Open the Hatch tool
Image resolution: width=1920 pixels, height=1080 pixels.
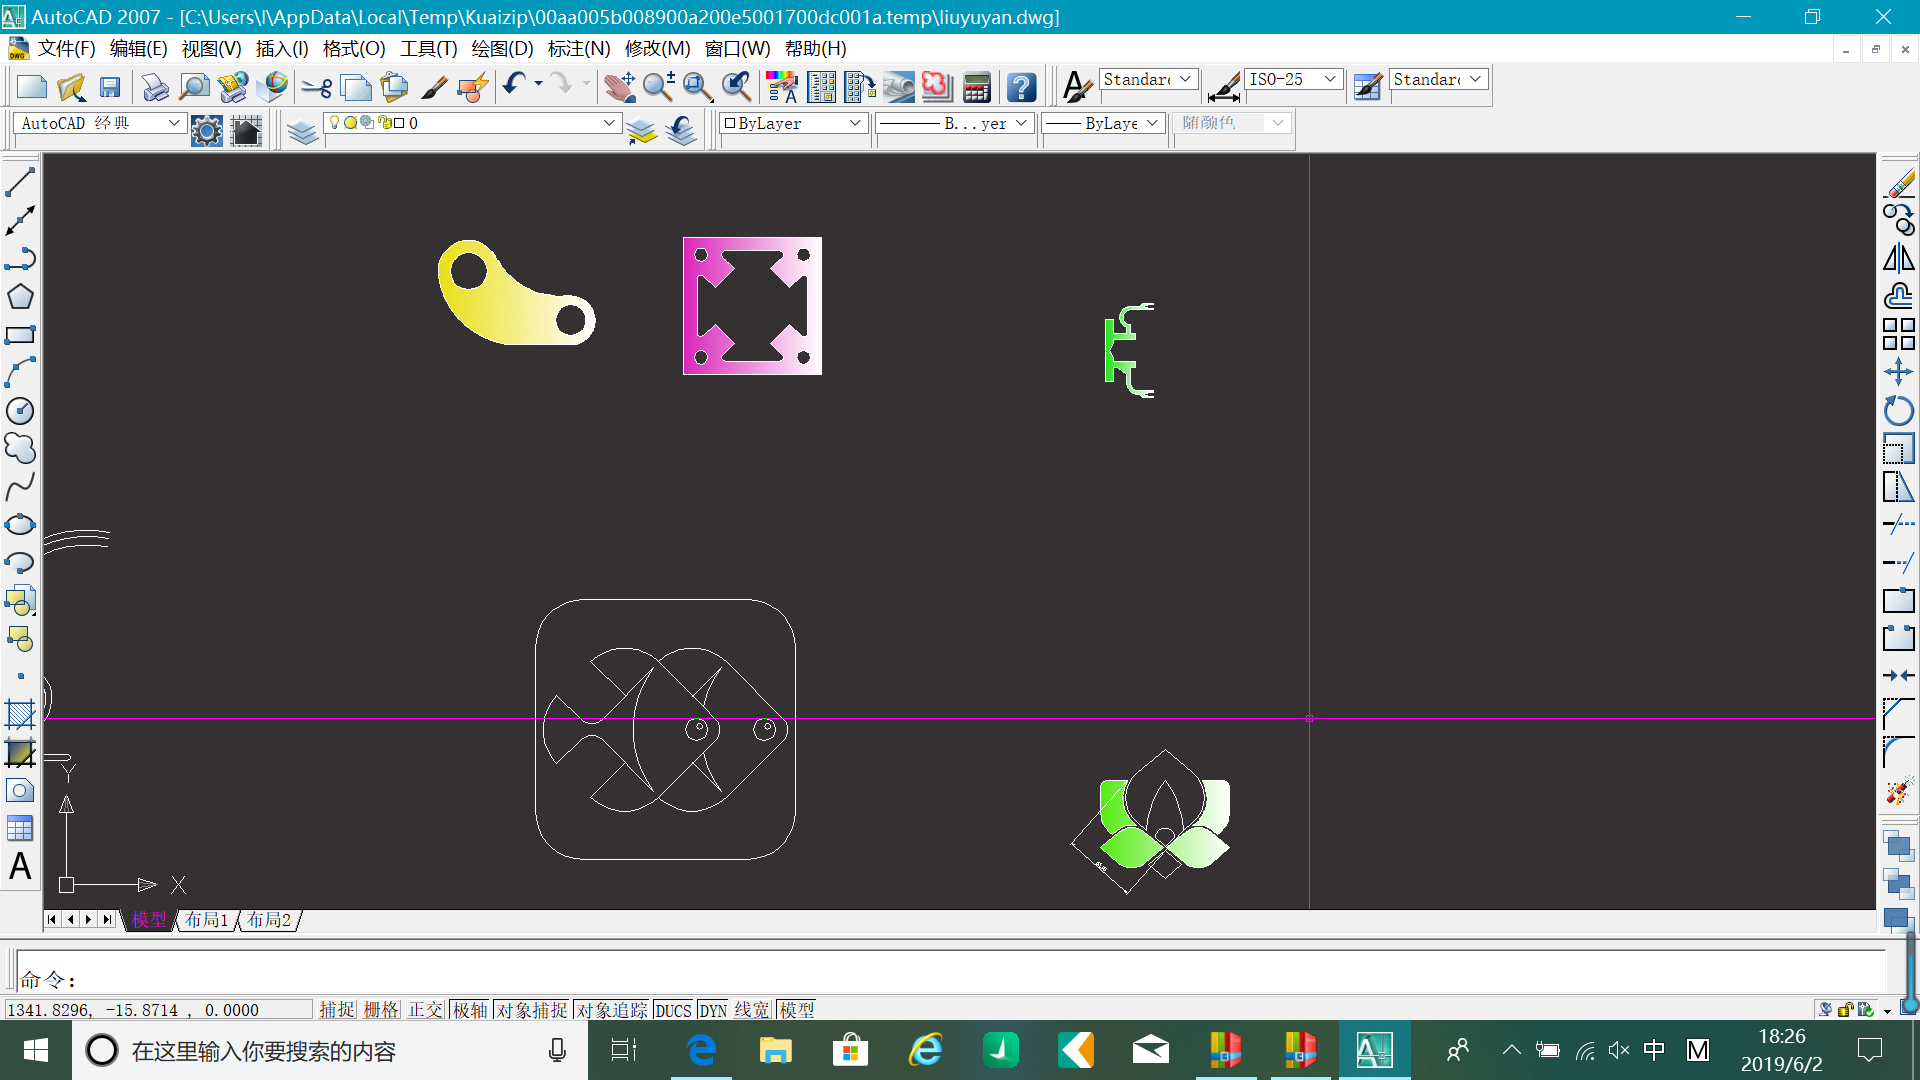(20, 714)
